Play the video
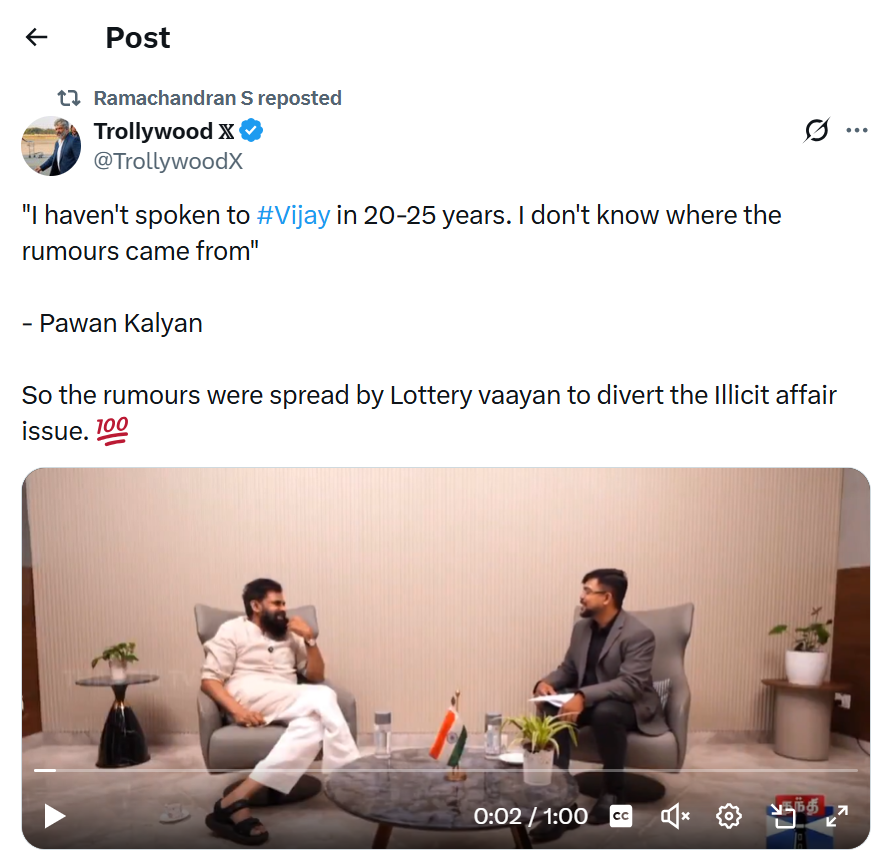 (55, 816)
